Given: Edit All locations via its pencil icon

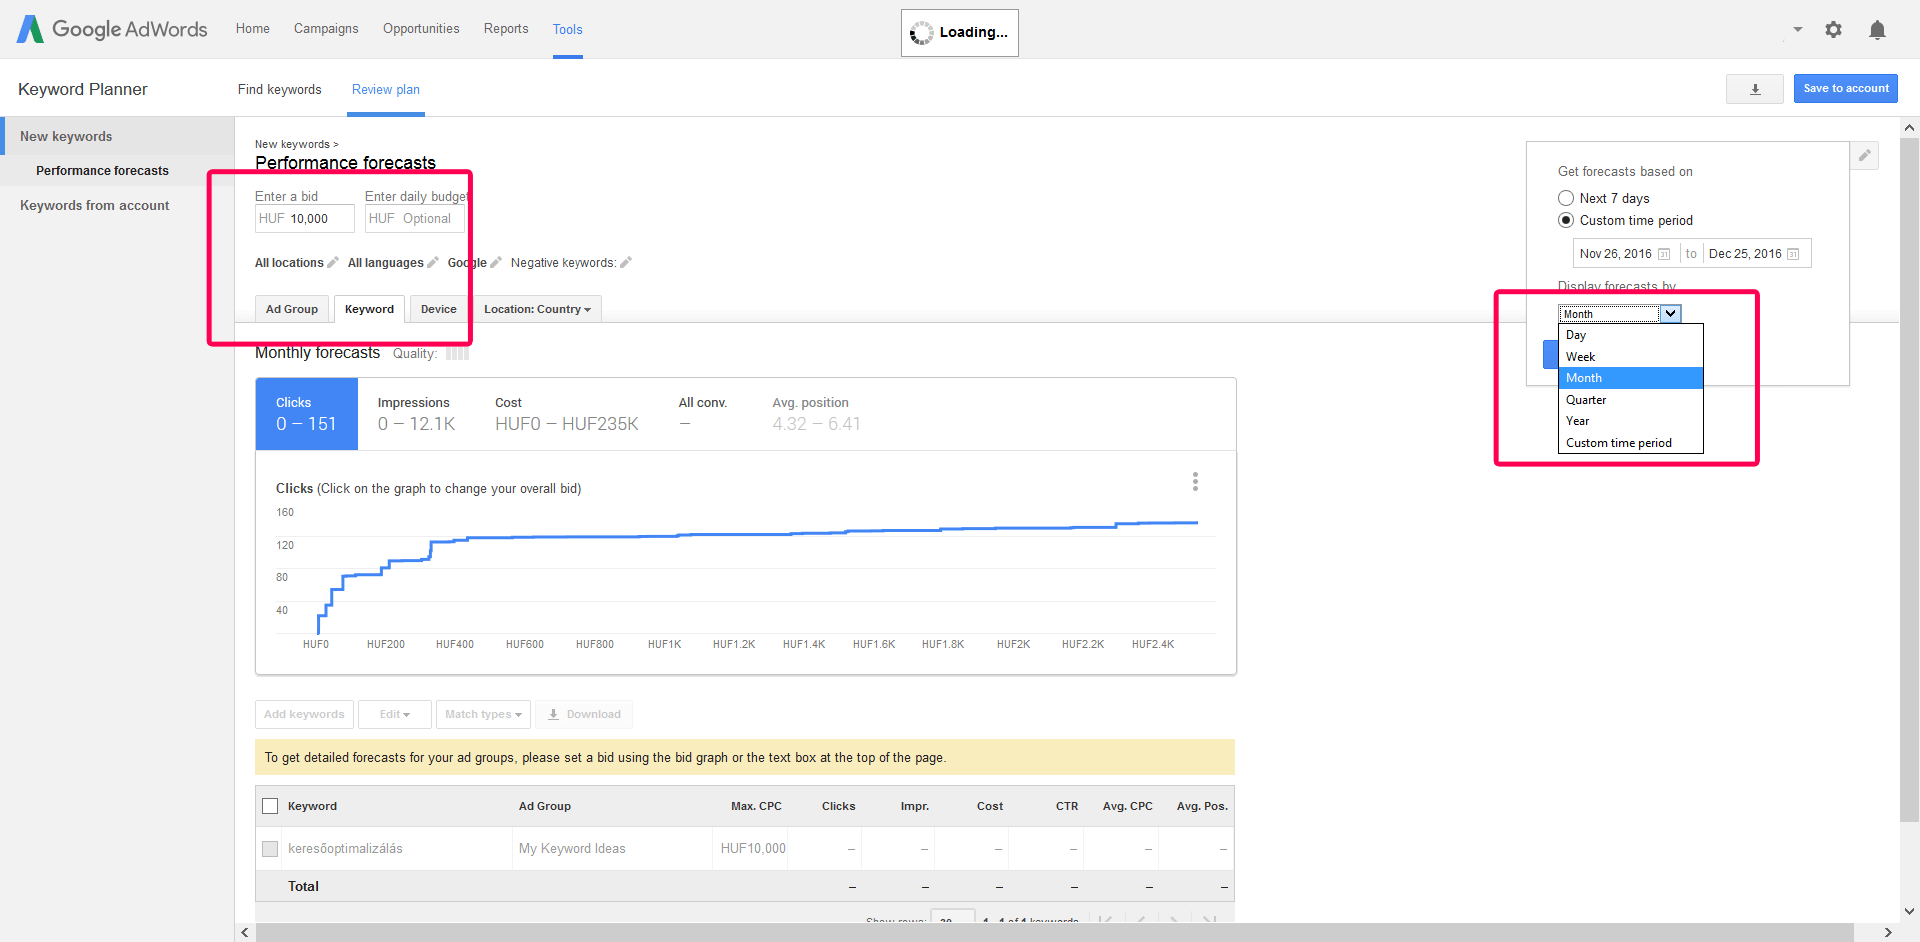Looking at the screenshot, I should point(333,263).
